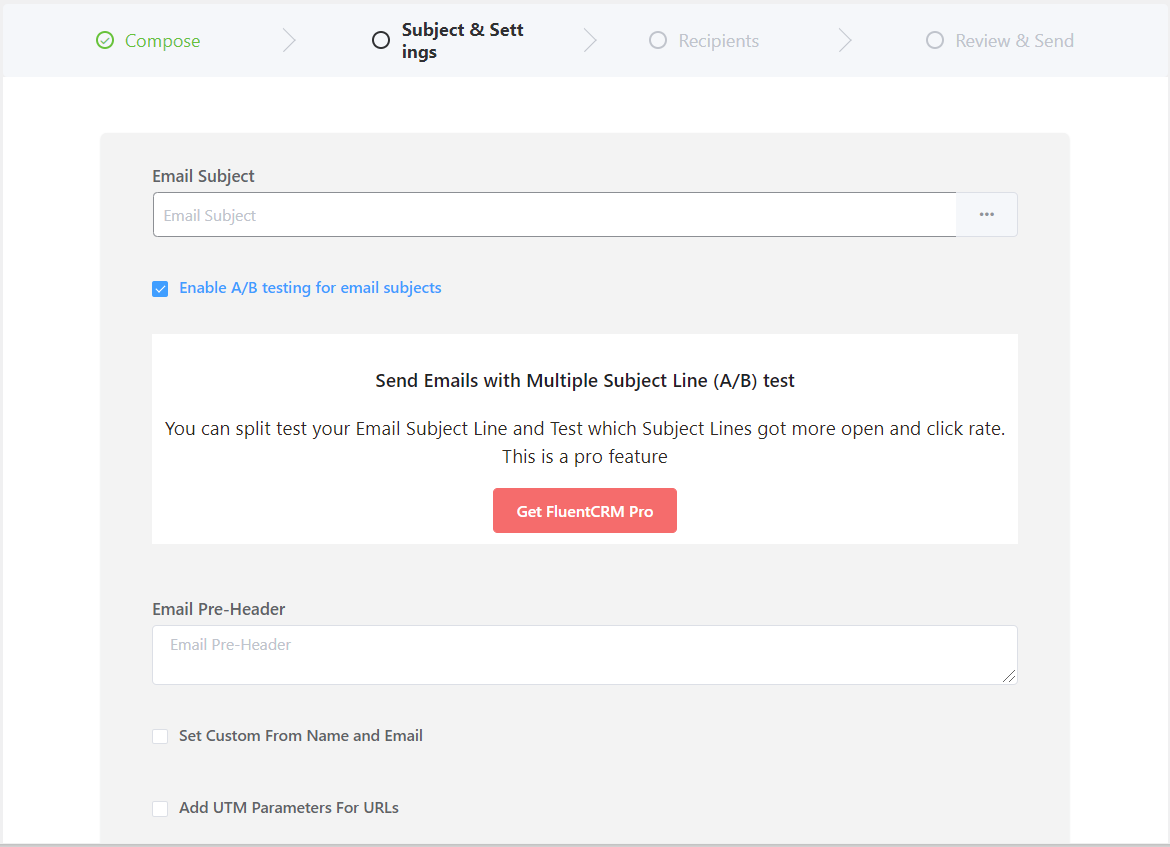
Task: Enable Add UTM Parameters For URLs
Action: (x=160, y=808)
